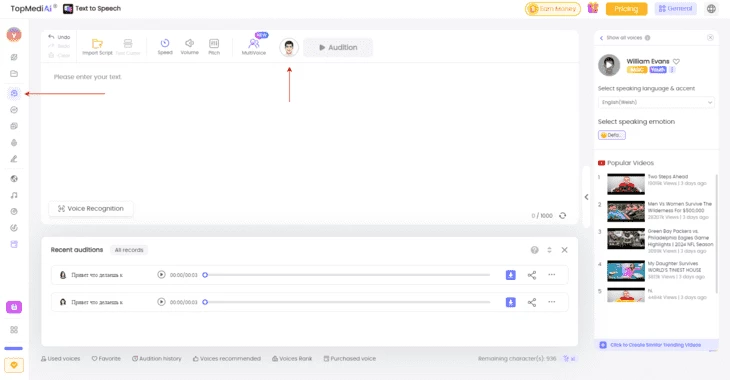Image resolution: width=730 pixels, height=380 pixels.
Task: Click the orange heart badge at sidebar bottom
Action: pos(14,365)
